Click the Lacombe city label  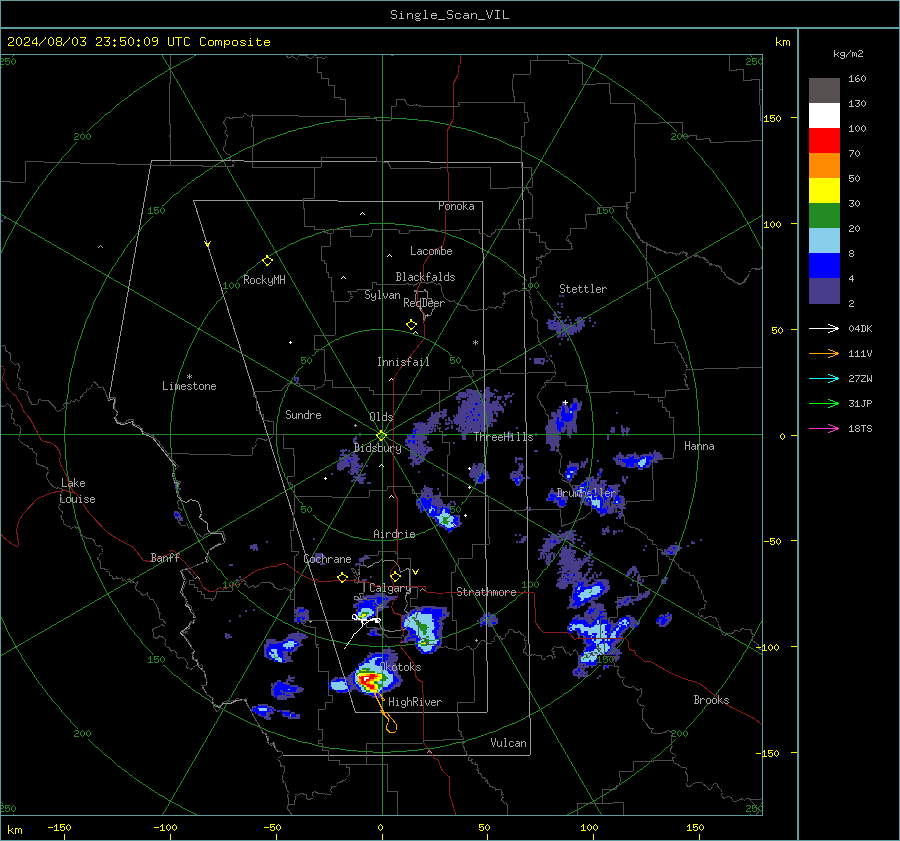coord(431,251)
